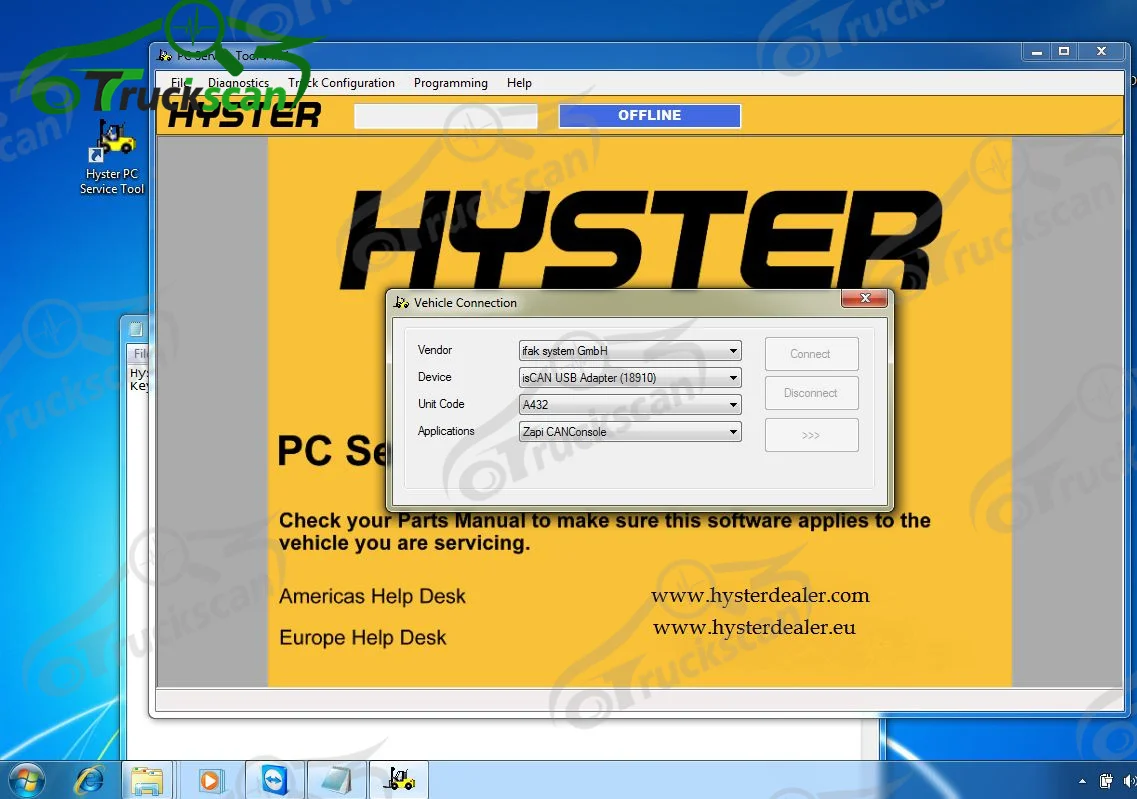Click the volume speaker tray icon
The image size is (1137, 799).
pyautogui.click(x=1128, y=781)
